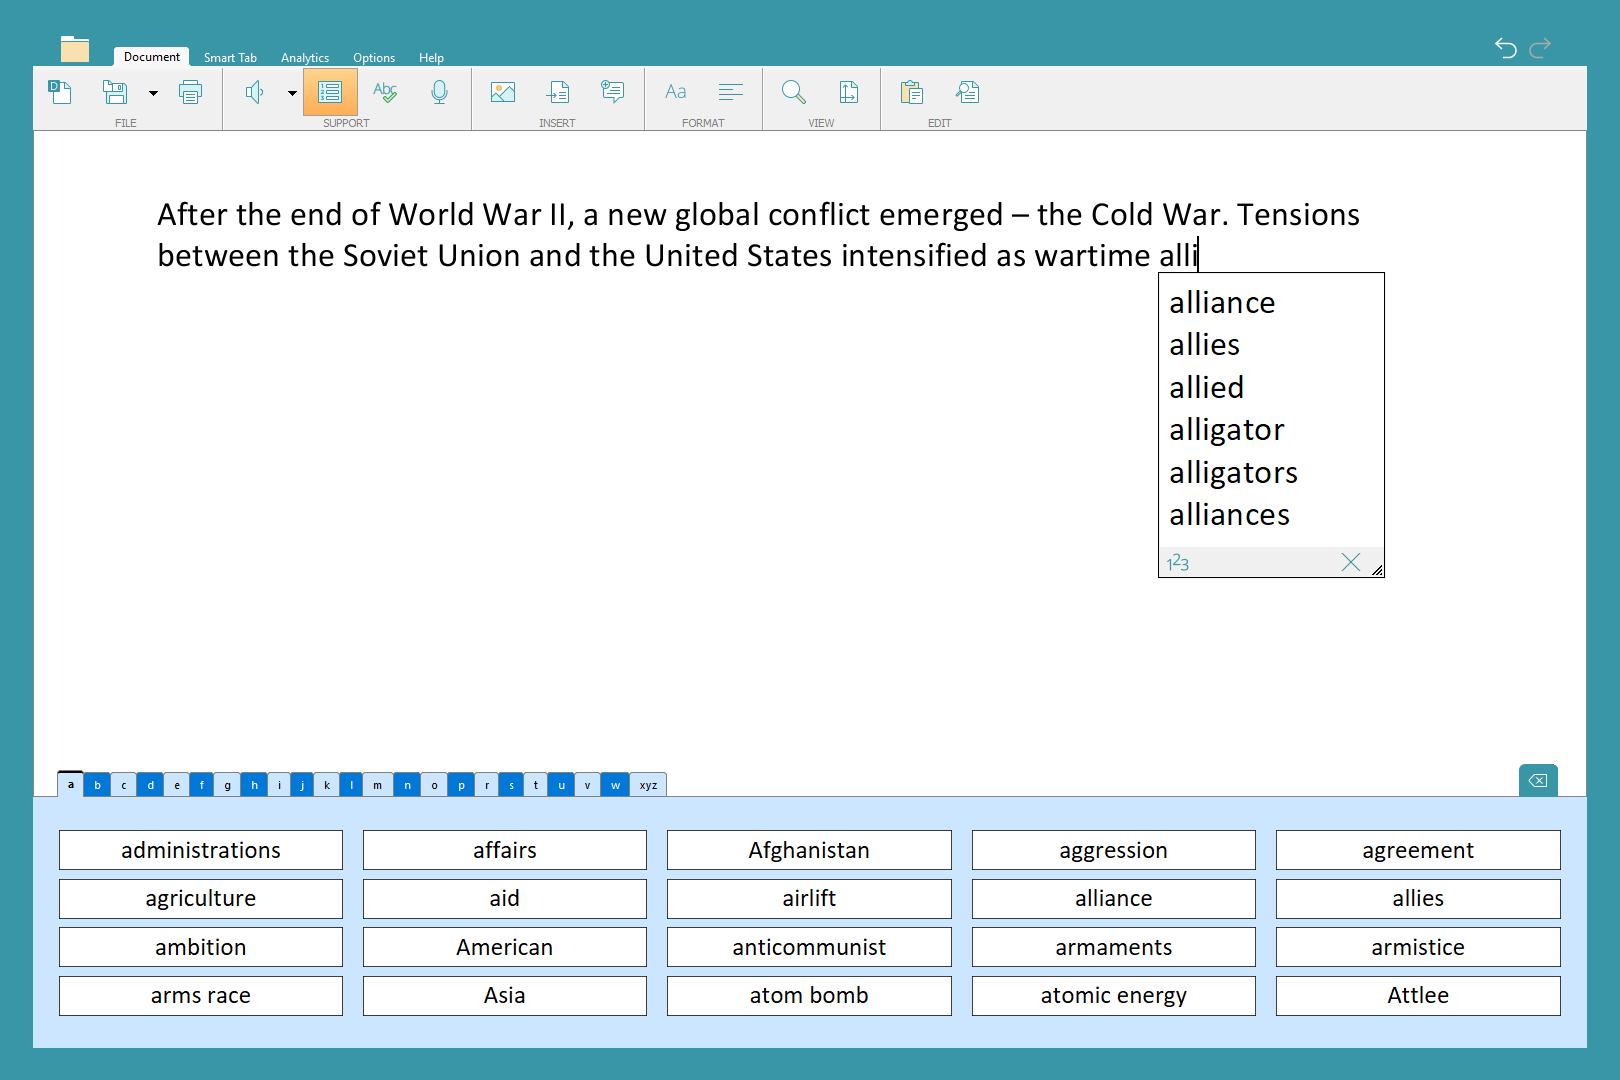This screenshot has height=1080, width=1620.
Task: Insert the word "armistice" from the word bank
Action: 1417,947
